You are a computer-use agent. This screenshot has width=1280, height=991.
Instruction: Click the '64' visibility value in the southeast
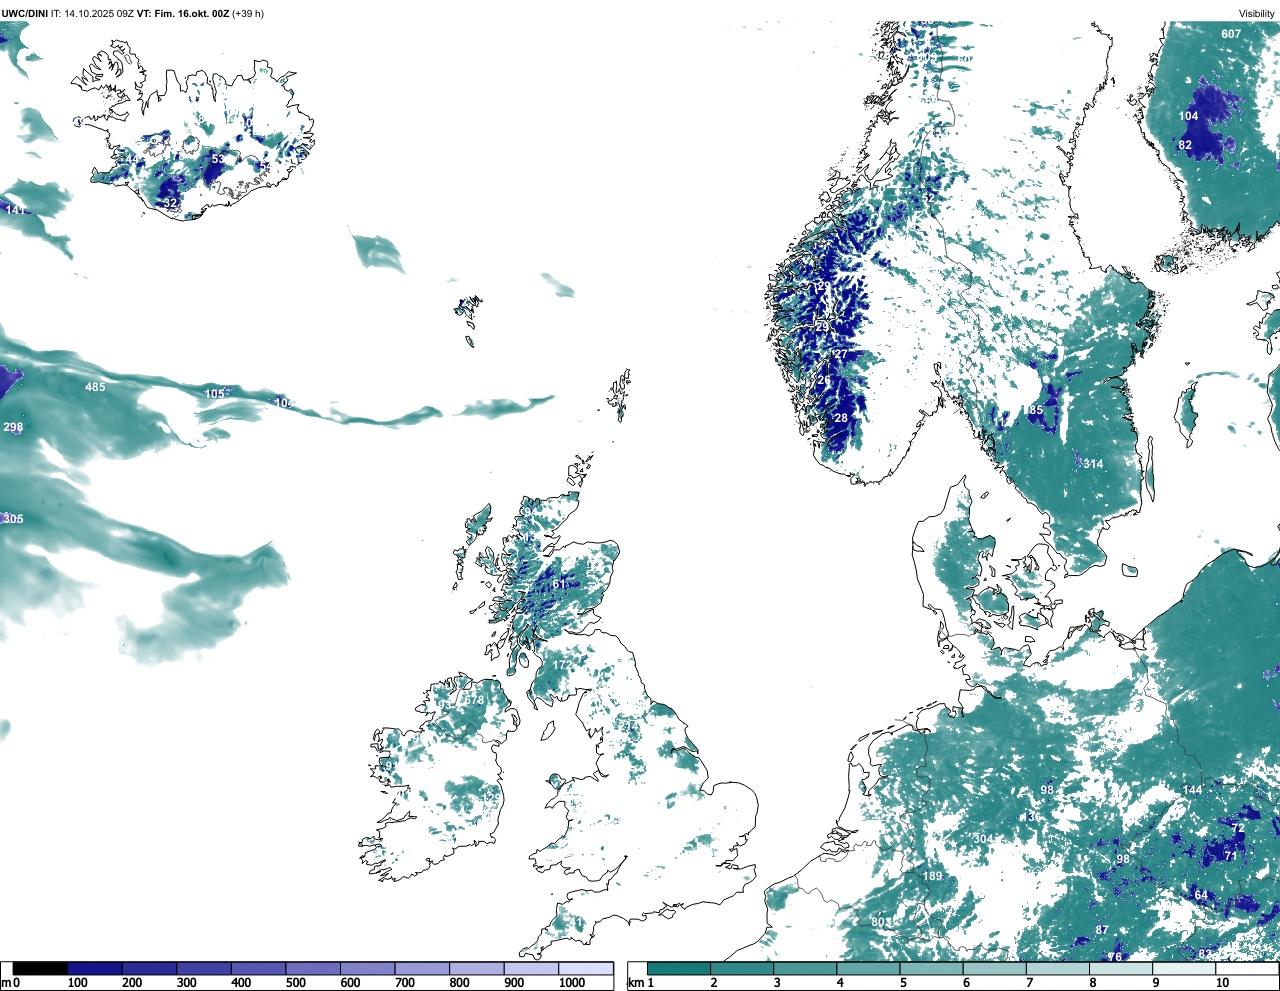click(x=1201, y=895)
